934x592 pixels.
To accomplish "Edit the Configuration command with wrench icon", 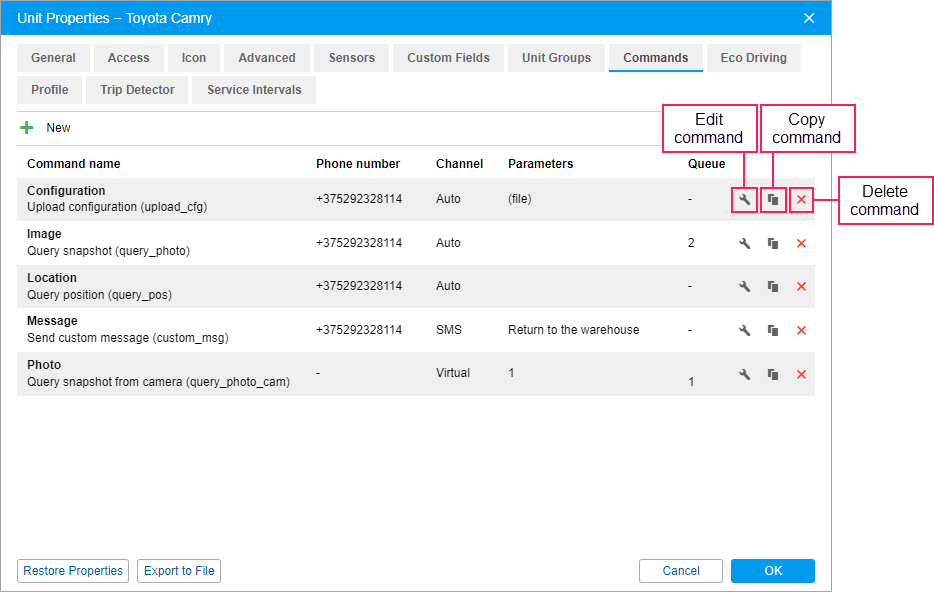I will pyautogui.click(x=744, y=200).
